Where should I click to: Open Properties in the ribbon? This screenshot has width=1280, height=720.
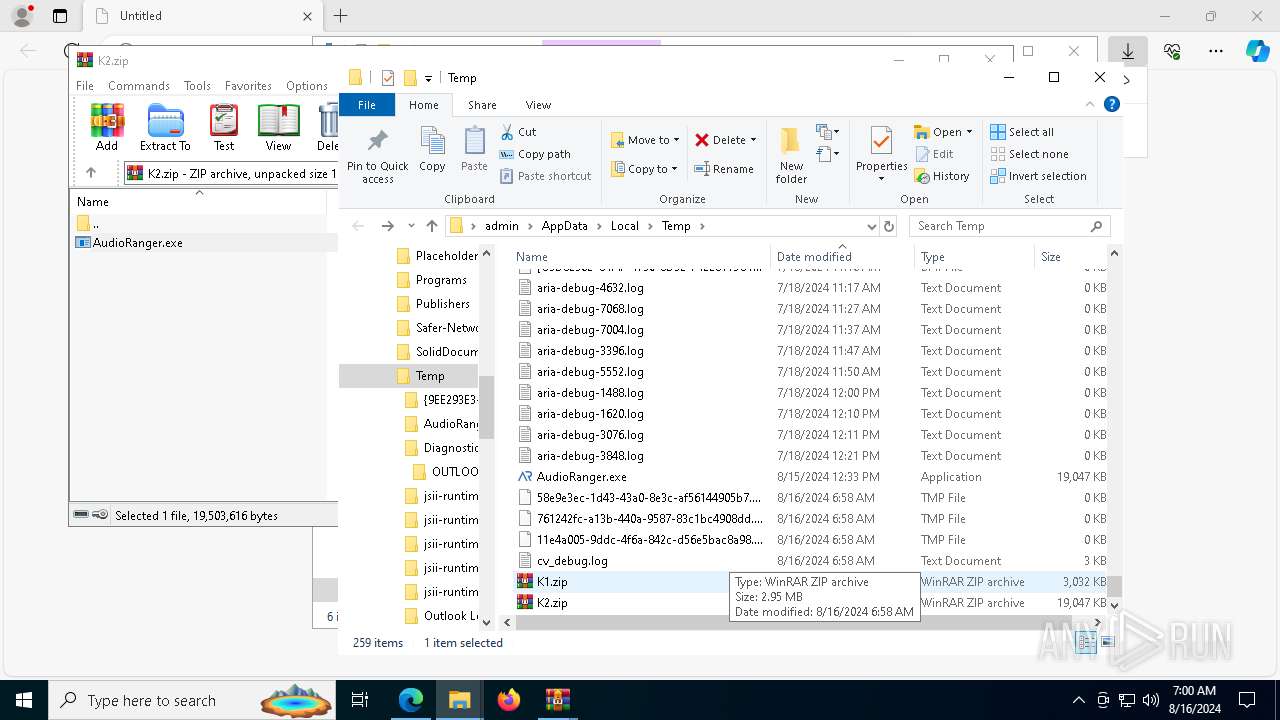tap(882, 154)
